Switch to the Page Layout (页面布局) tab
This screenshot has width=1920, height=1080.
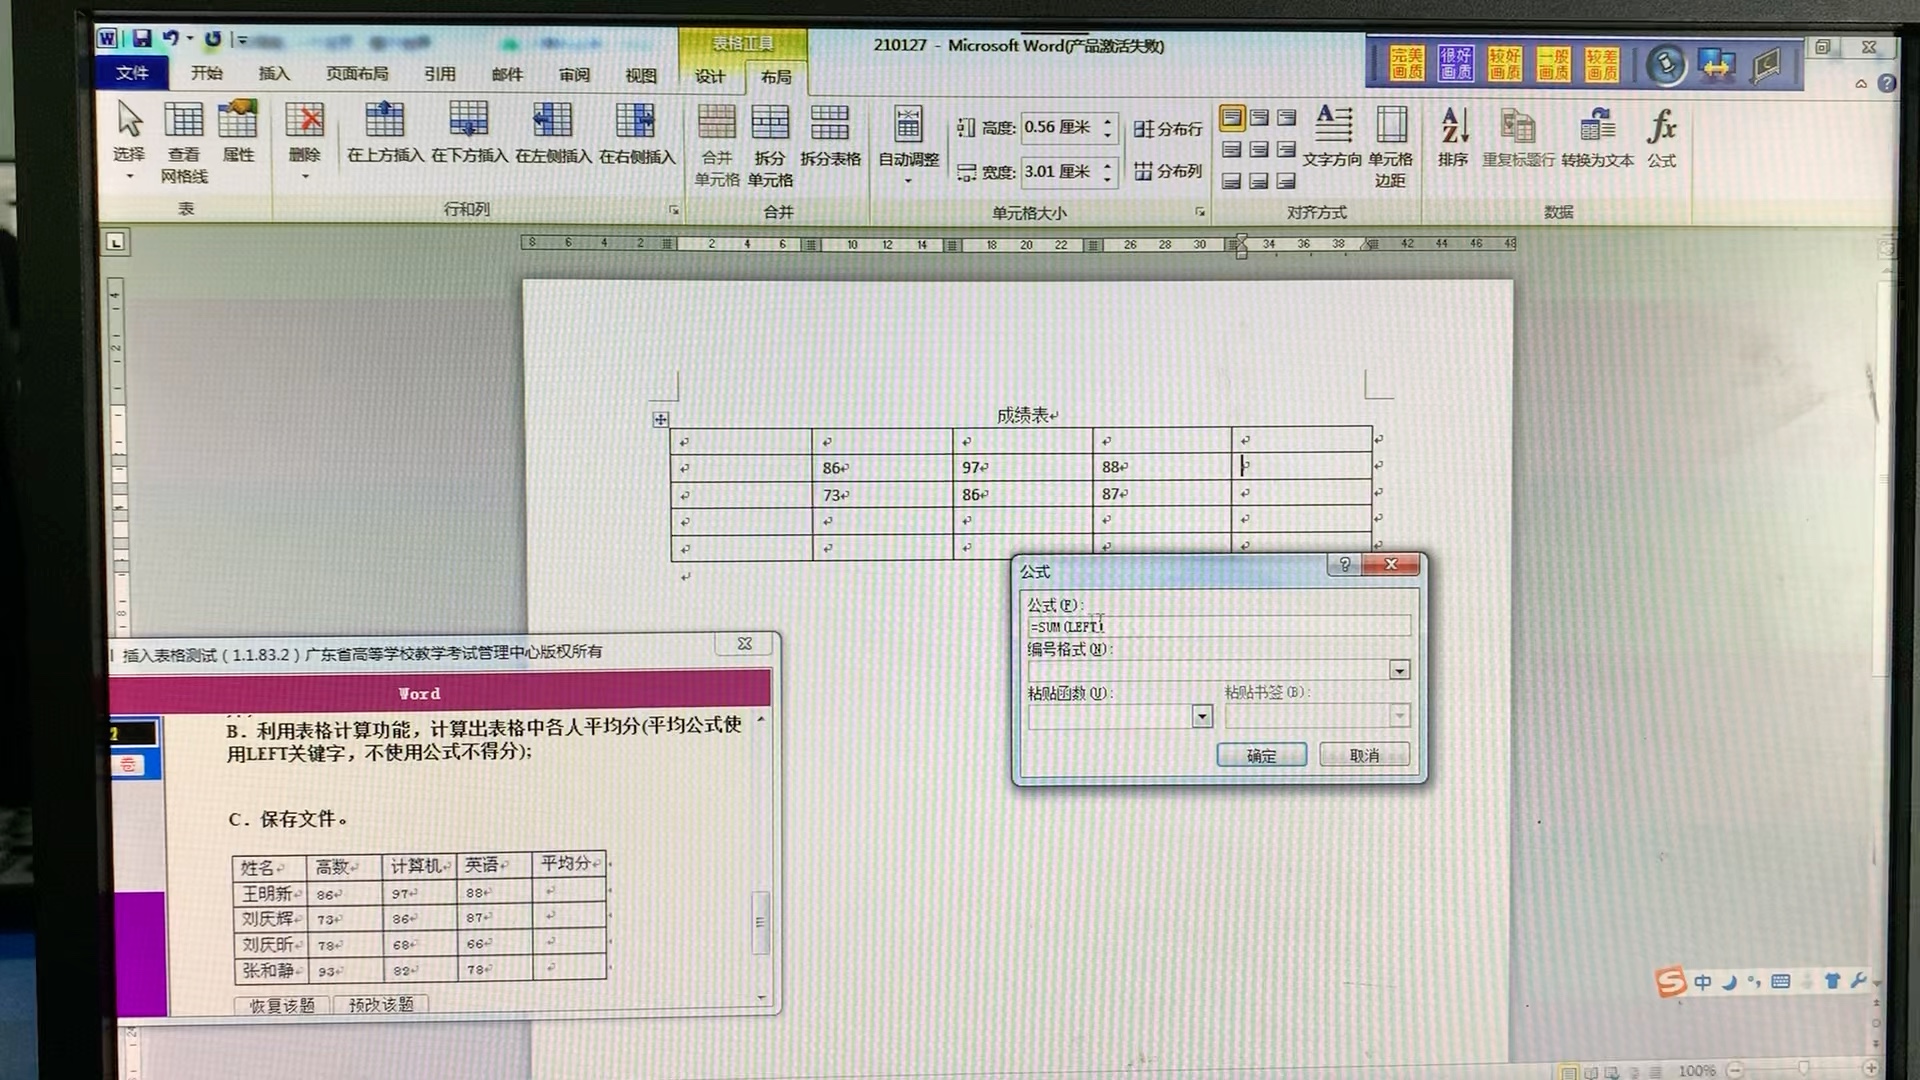[357, 73]
